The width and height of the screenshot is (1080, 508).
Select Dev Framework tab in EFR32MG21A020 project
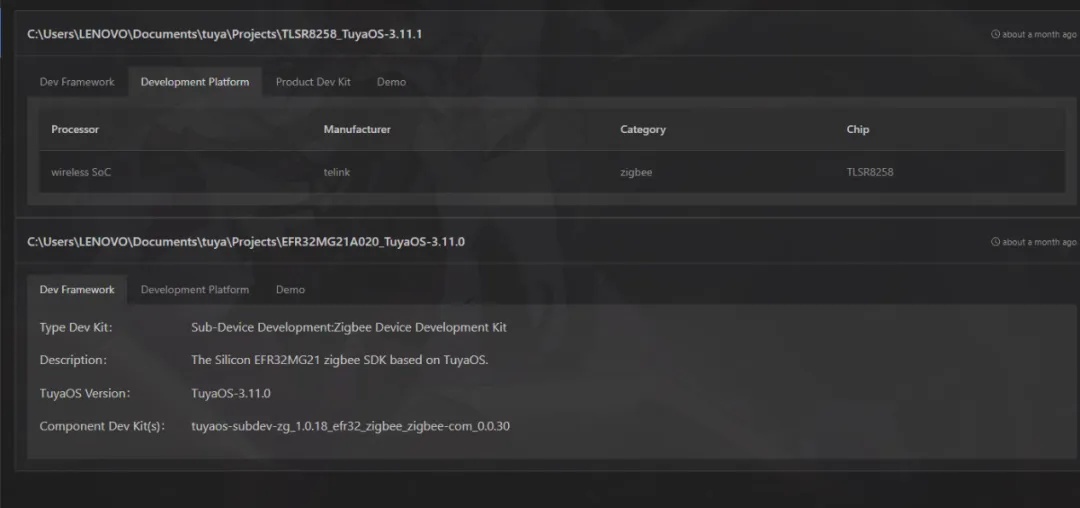77,290
